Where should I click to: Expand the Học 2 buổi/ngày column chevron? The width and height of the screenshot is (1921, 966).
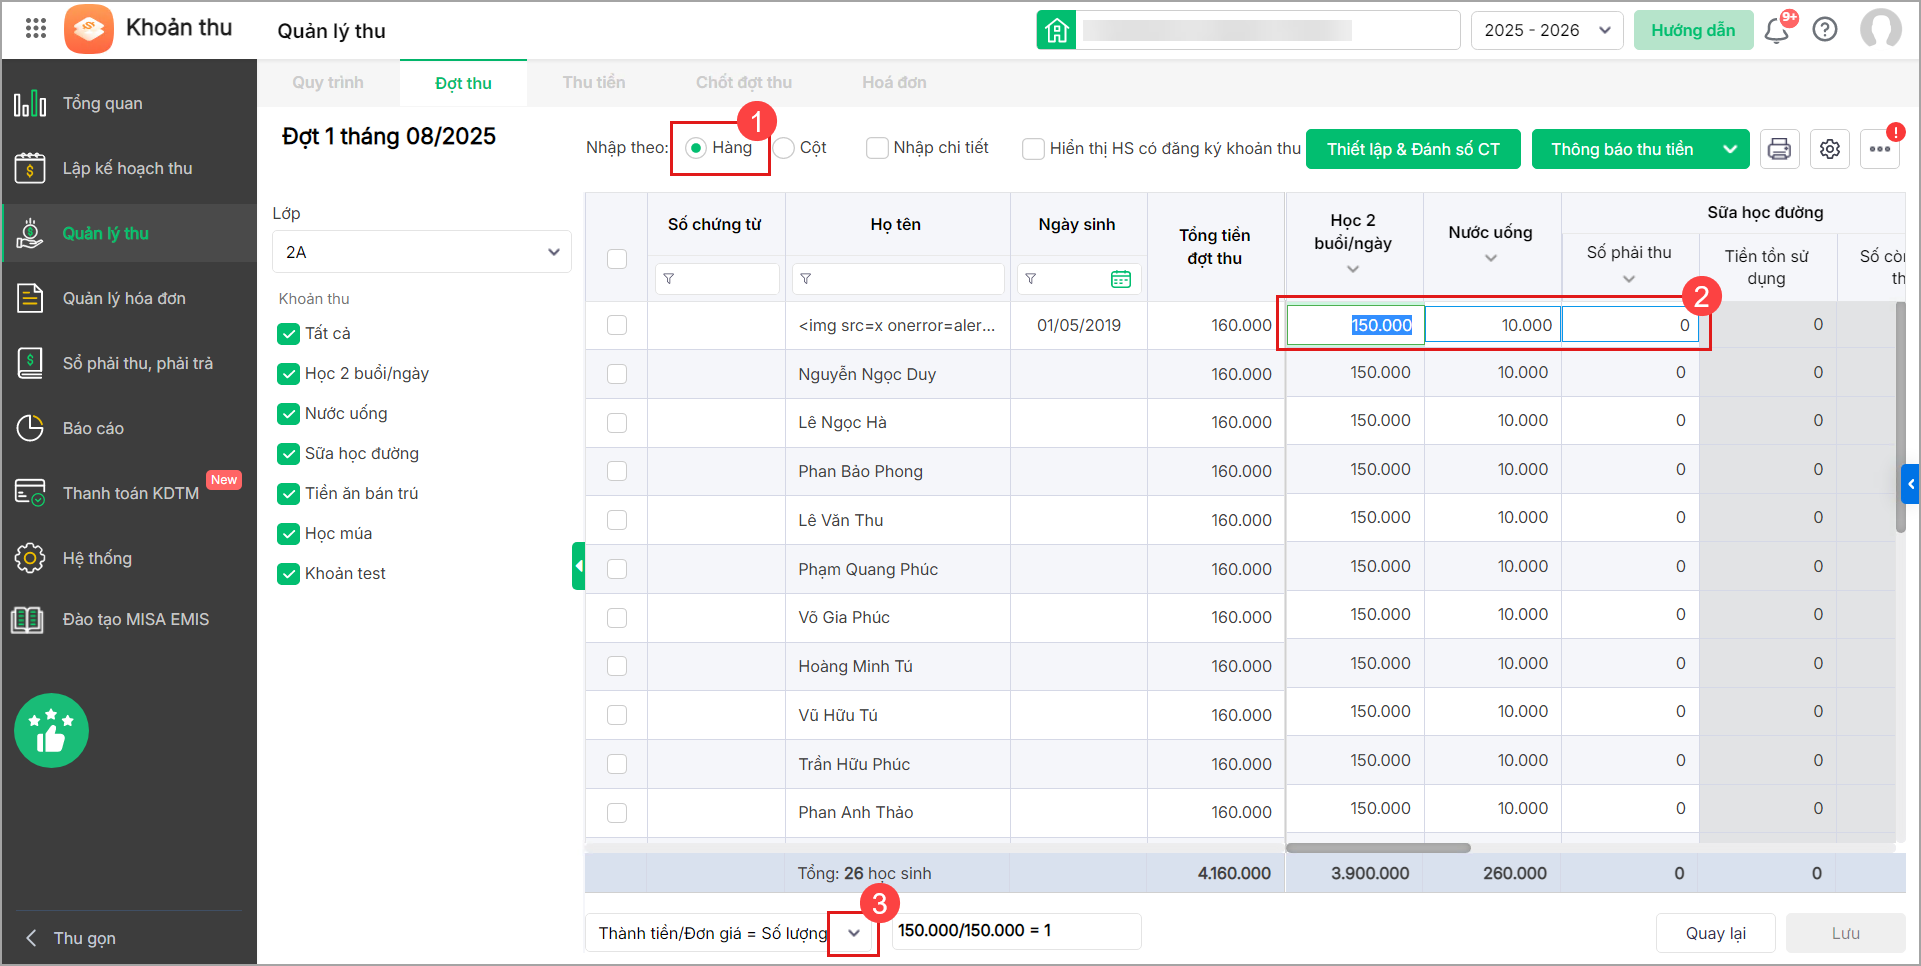(x=1353, y=269)
